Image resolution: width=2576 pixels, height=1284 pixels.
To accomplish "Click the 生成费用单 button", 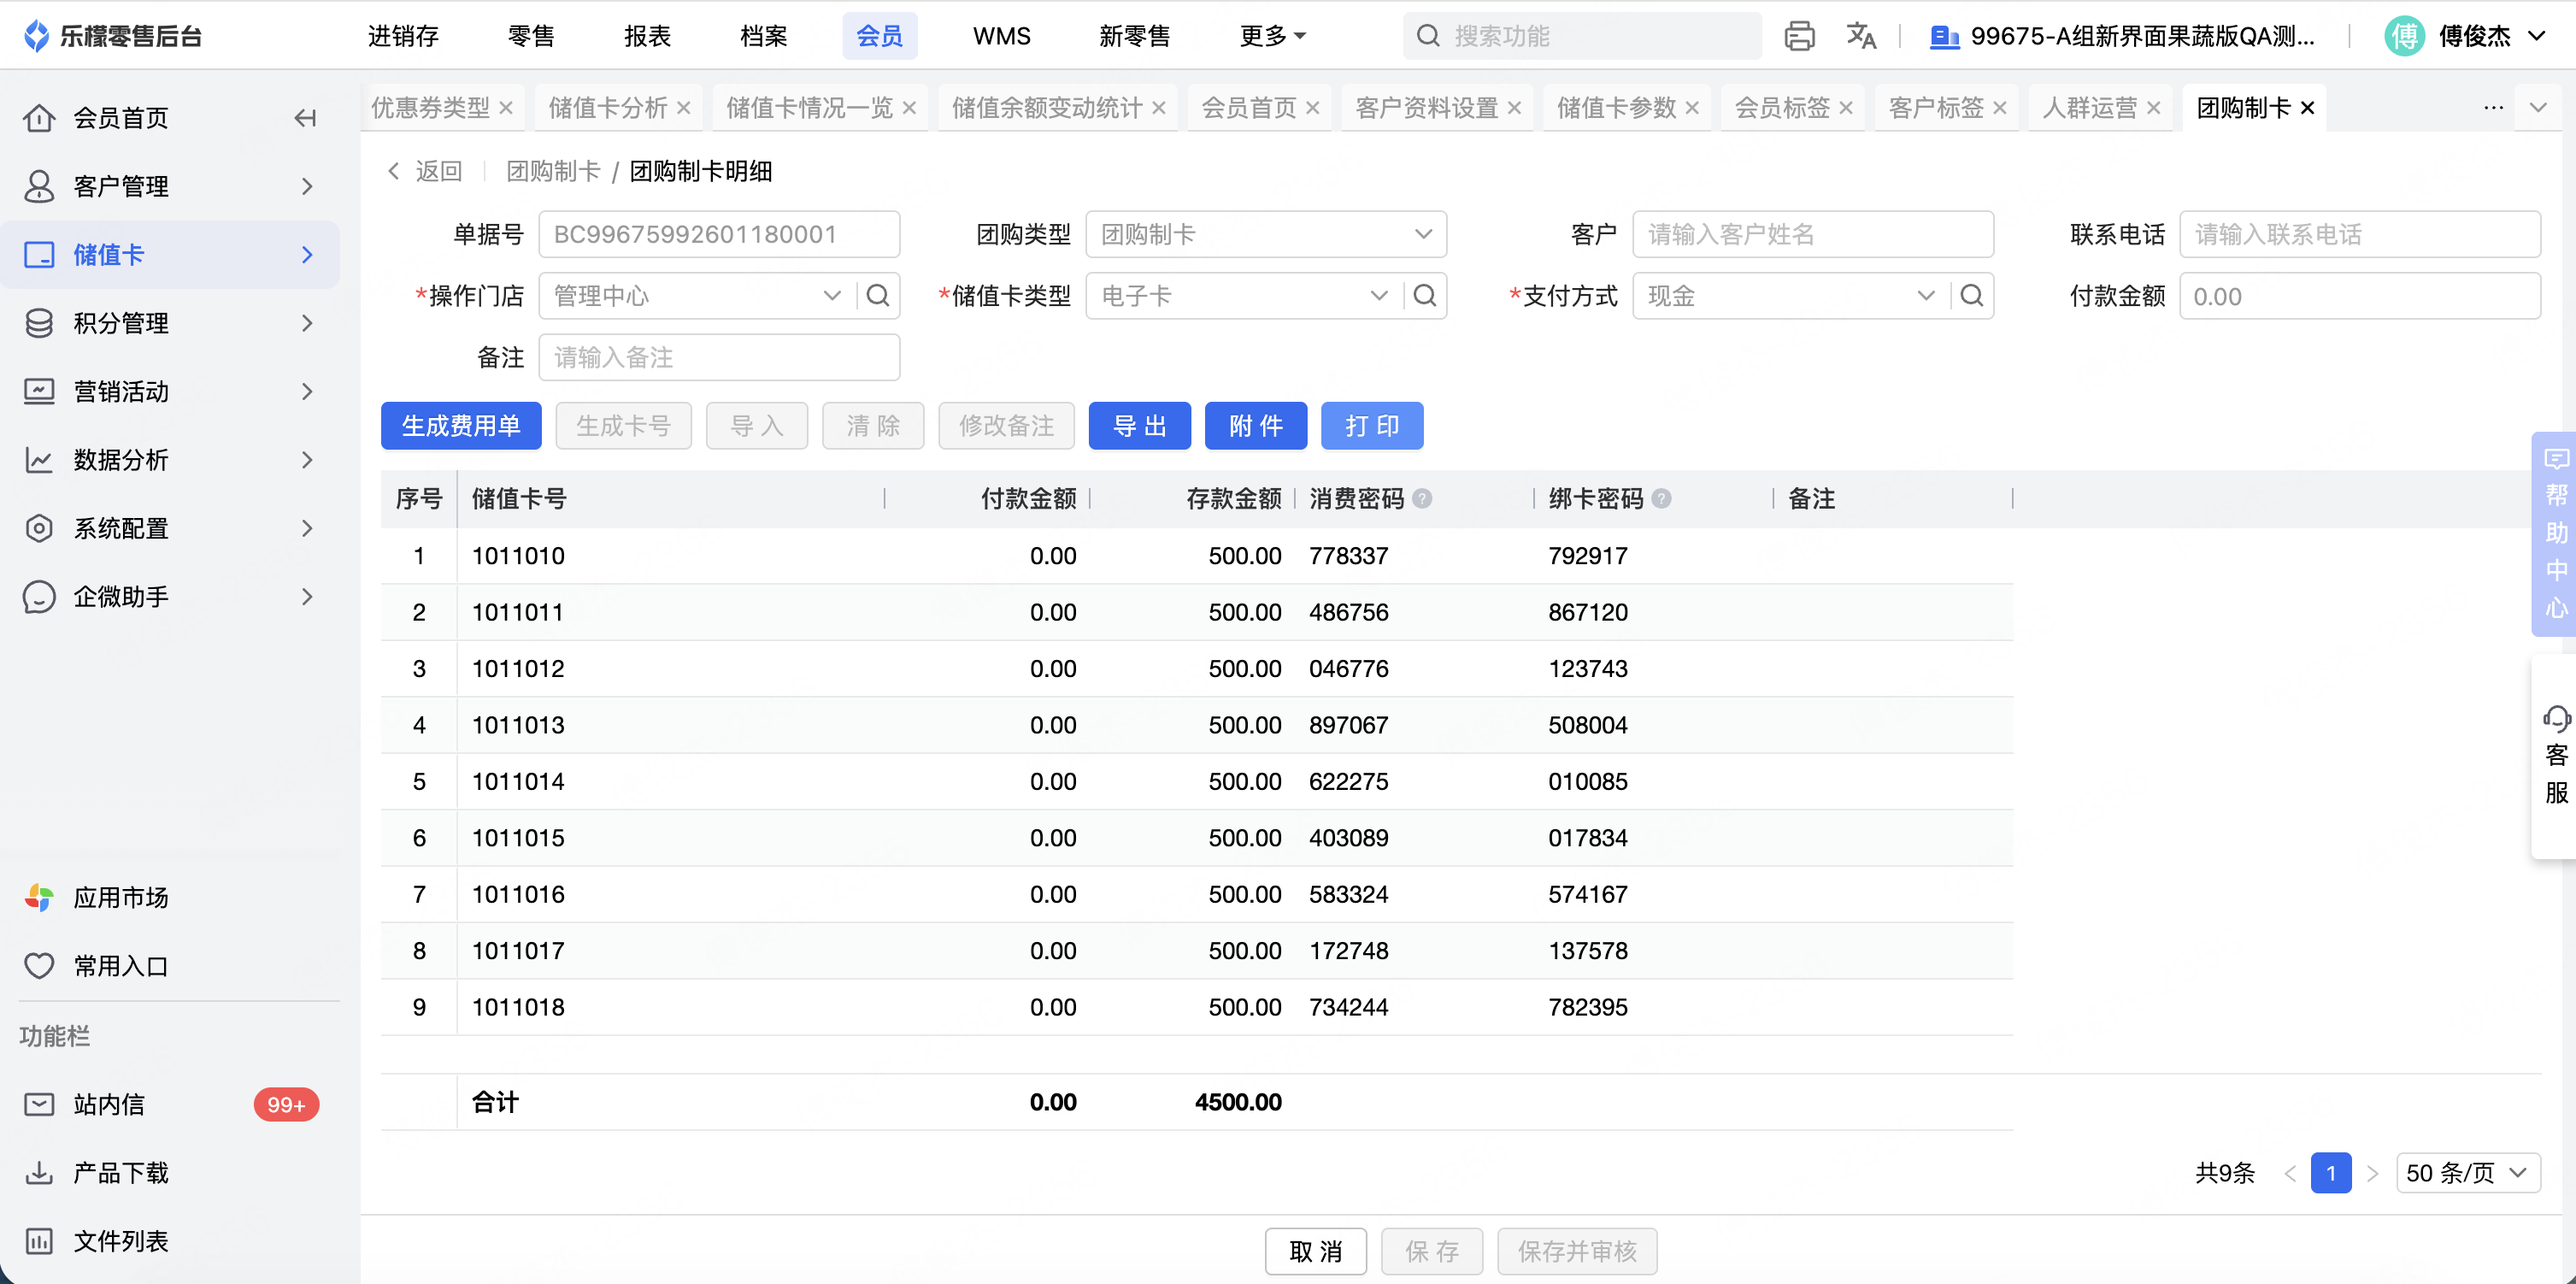I will click(x=461, y=426).
